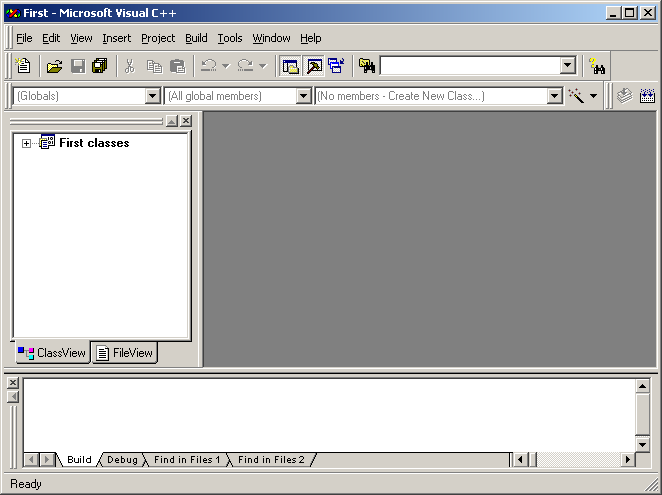Expand the docked workspace pane with up arrow
The width and height of the screenshot is (662, 495).
[171, 121]
